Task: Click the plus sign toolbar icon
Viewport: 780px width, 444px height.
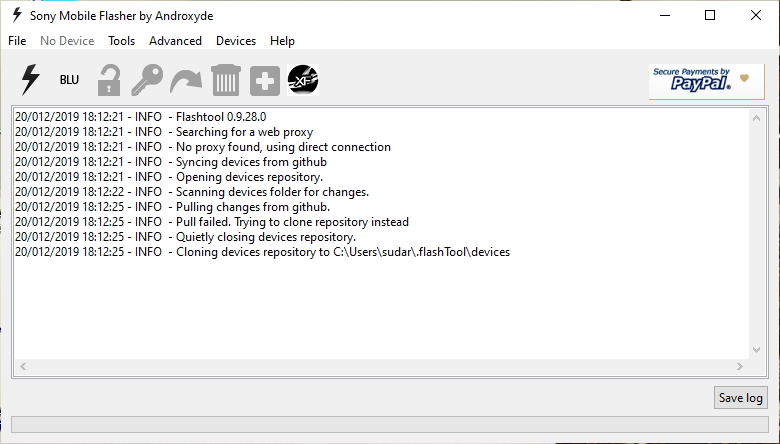Action: point(265,80)
